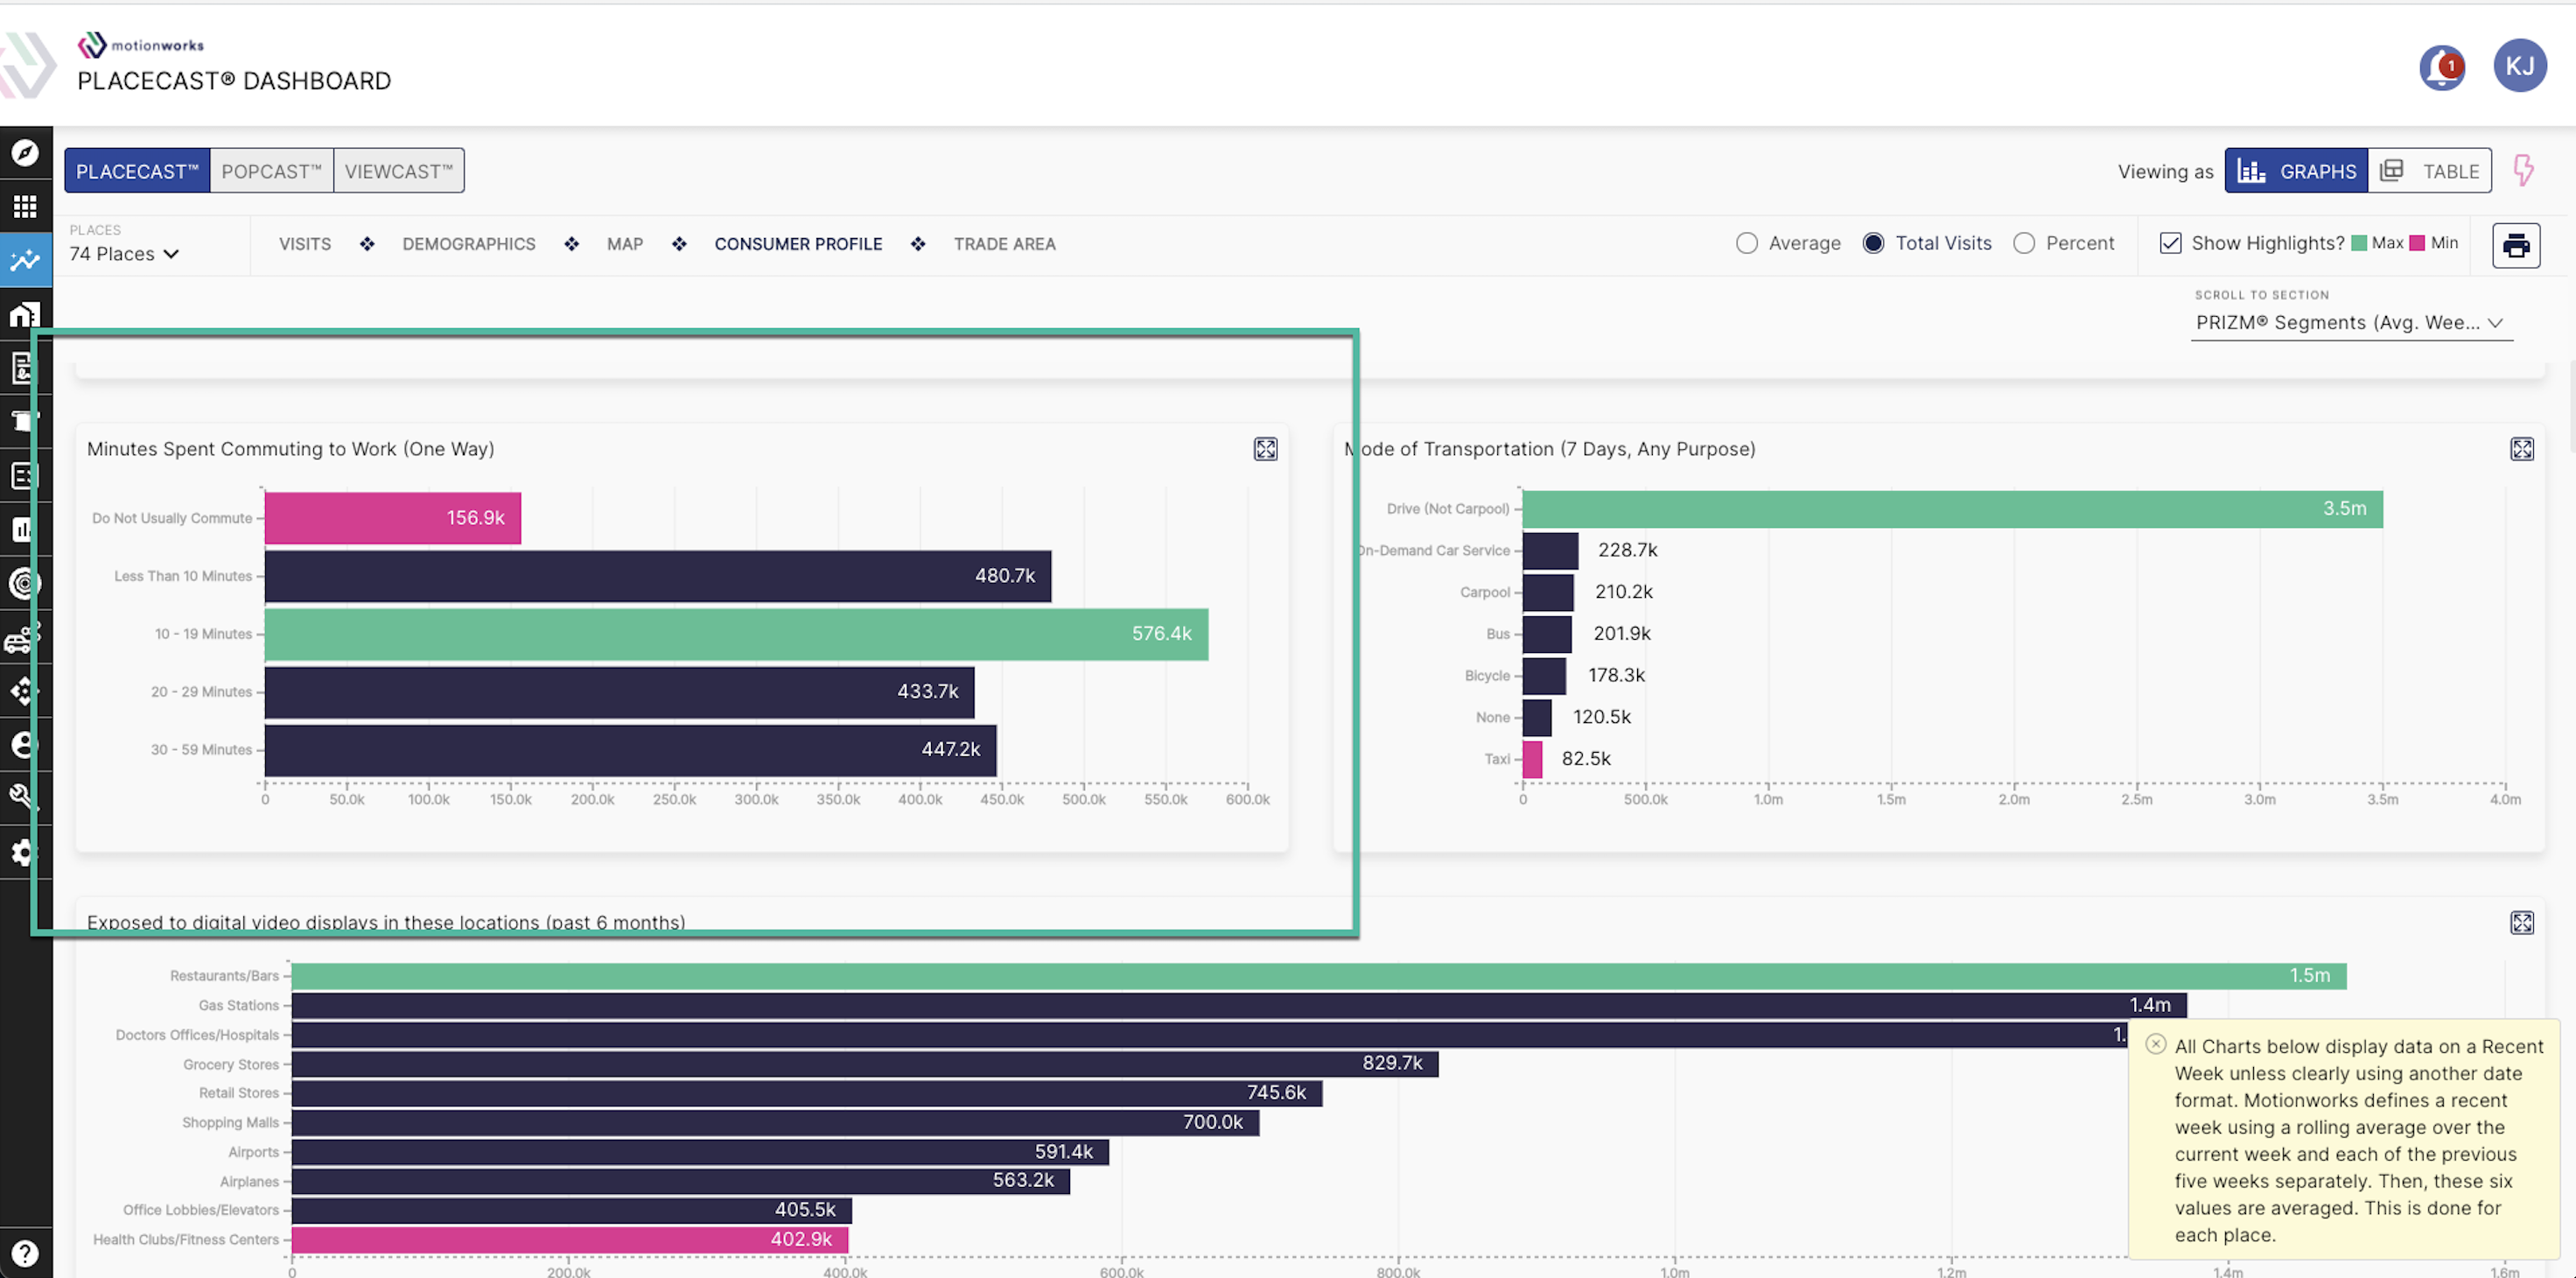Go to the DEMOGRAPHICS section
The image size is (2576, 1278).
pyautogui.click(x=468, y=244)
